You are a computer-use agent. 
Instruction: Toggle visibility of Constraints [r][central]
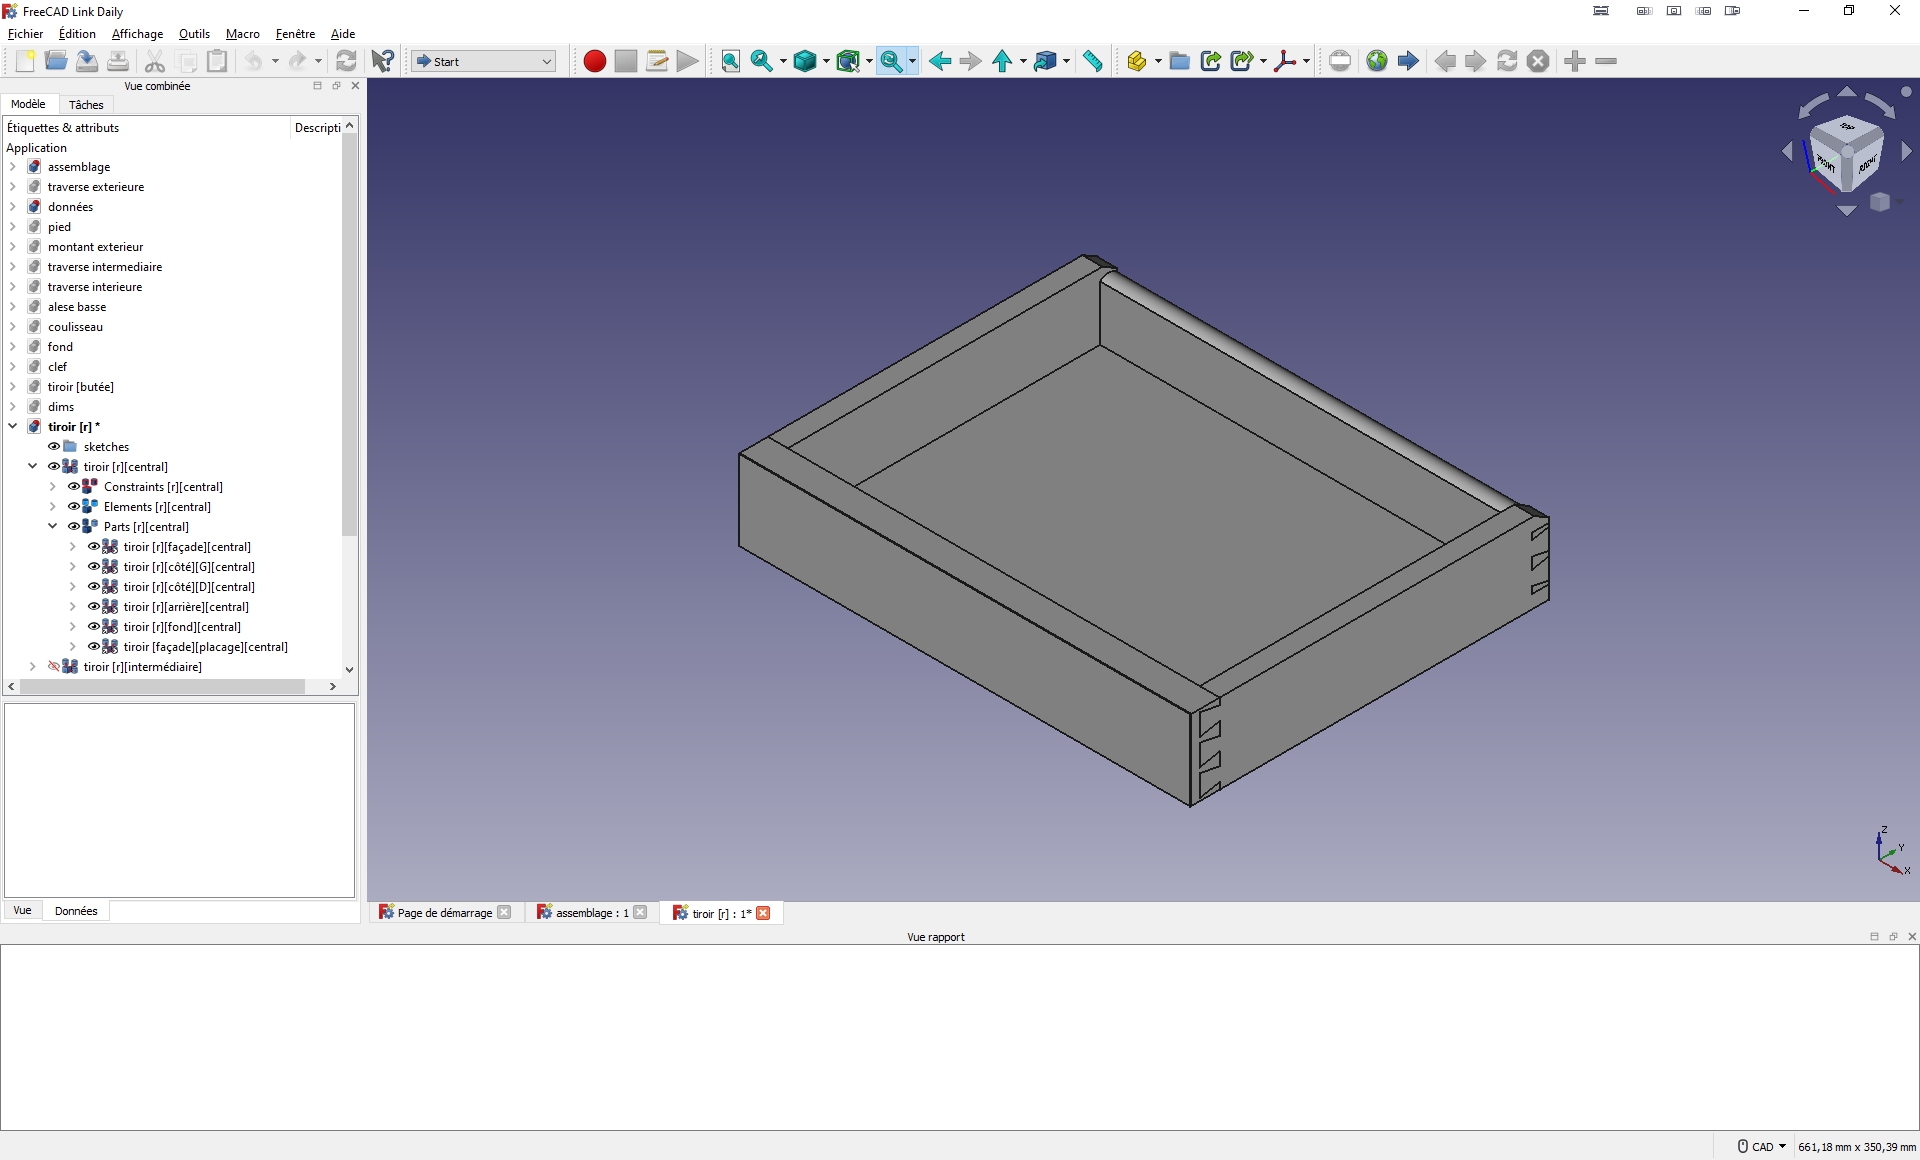click(x=73, y=487)
